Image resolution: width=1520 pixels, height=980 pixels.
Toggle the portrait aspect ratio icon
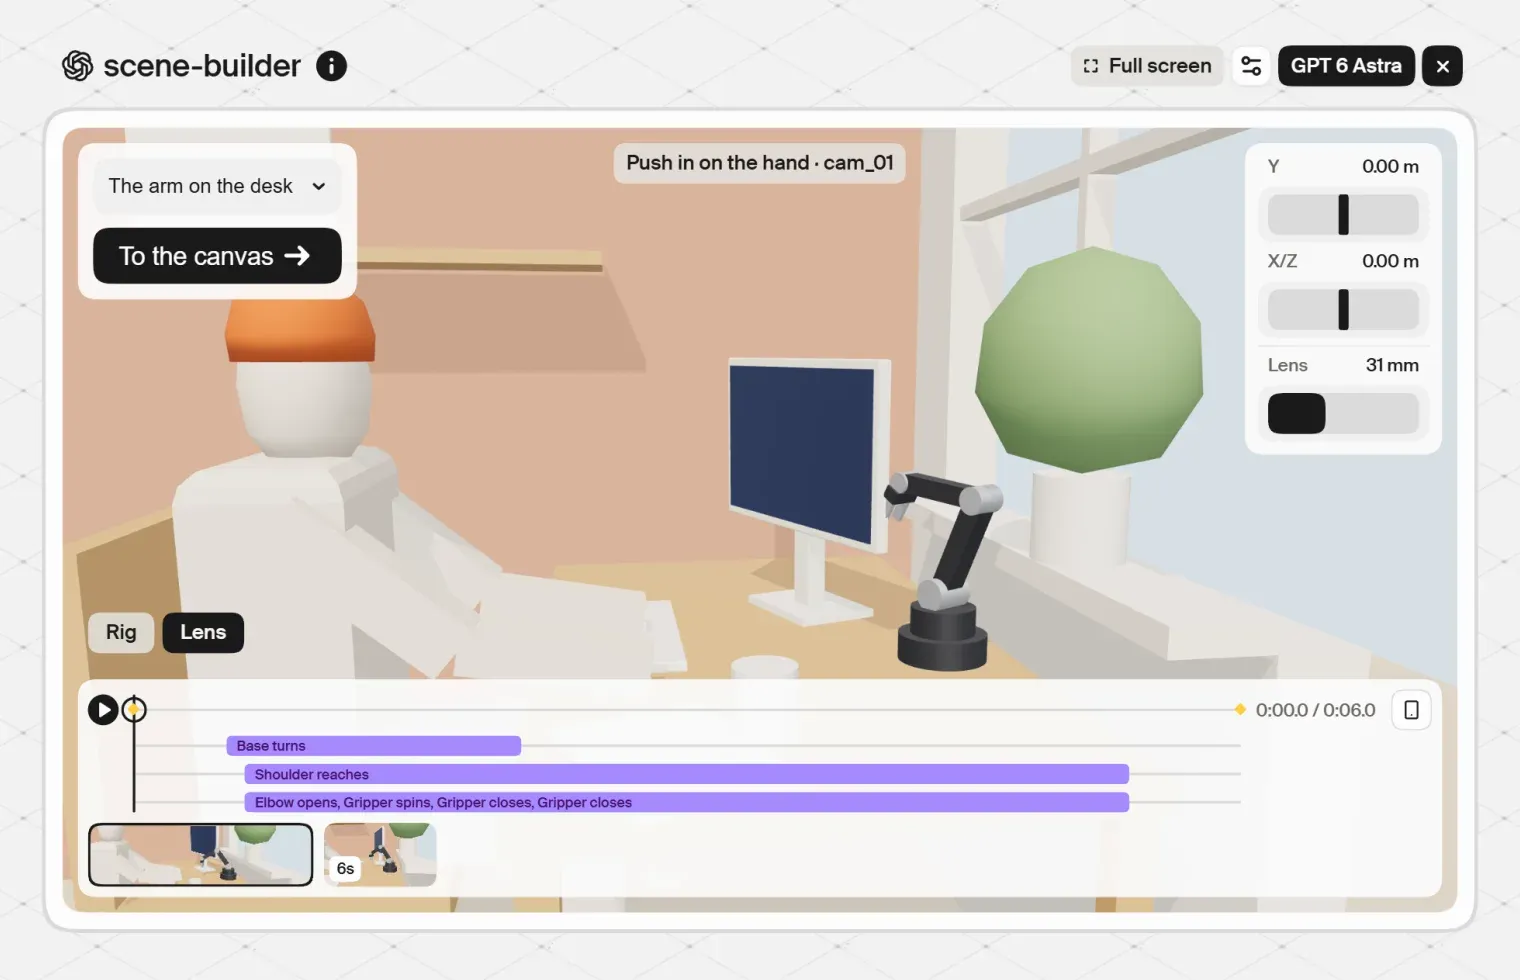point(1411,710)
